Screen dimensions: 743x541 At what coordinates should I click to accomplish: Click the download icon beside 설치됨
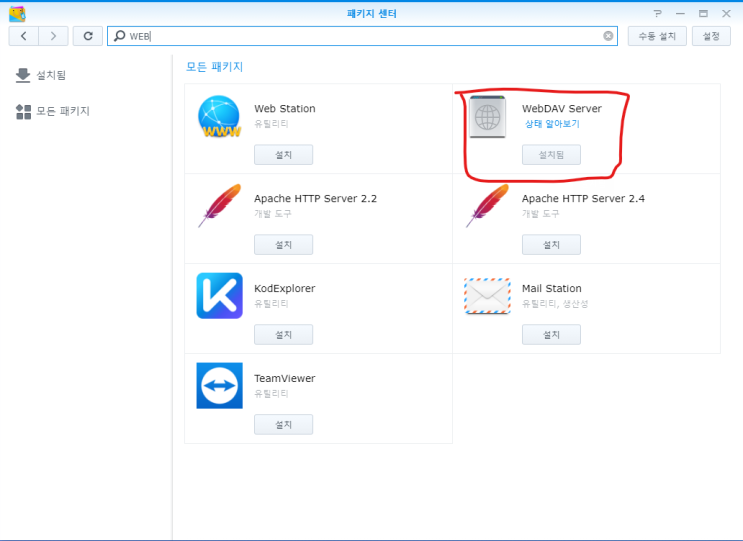(x=23, y=75)
